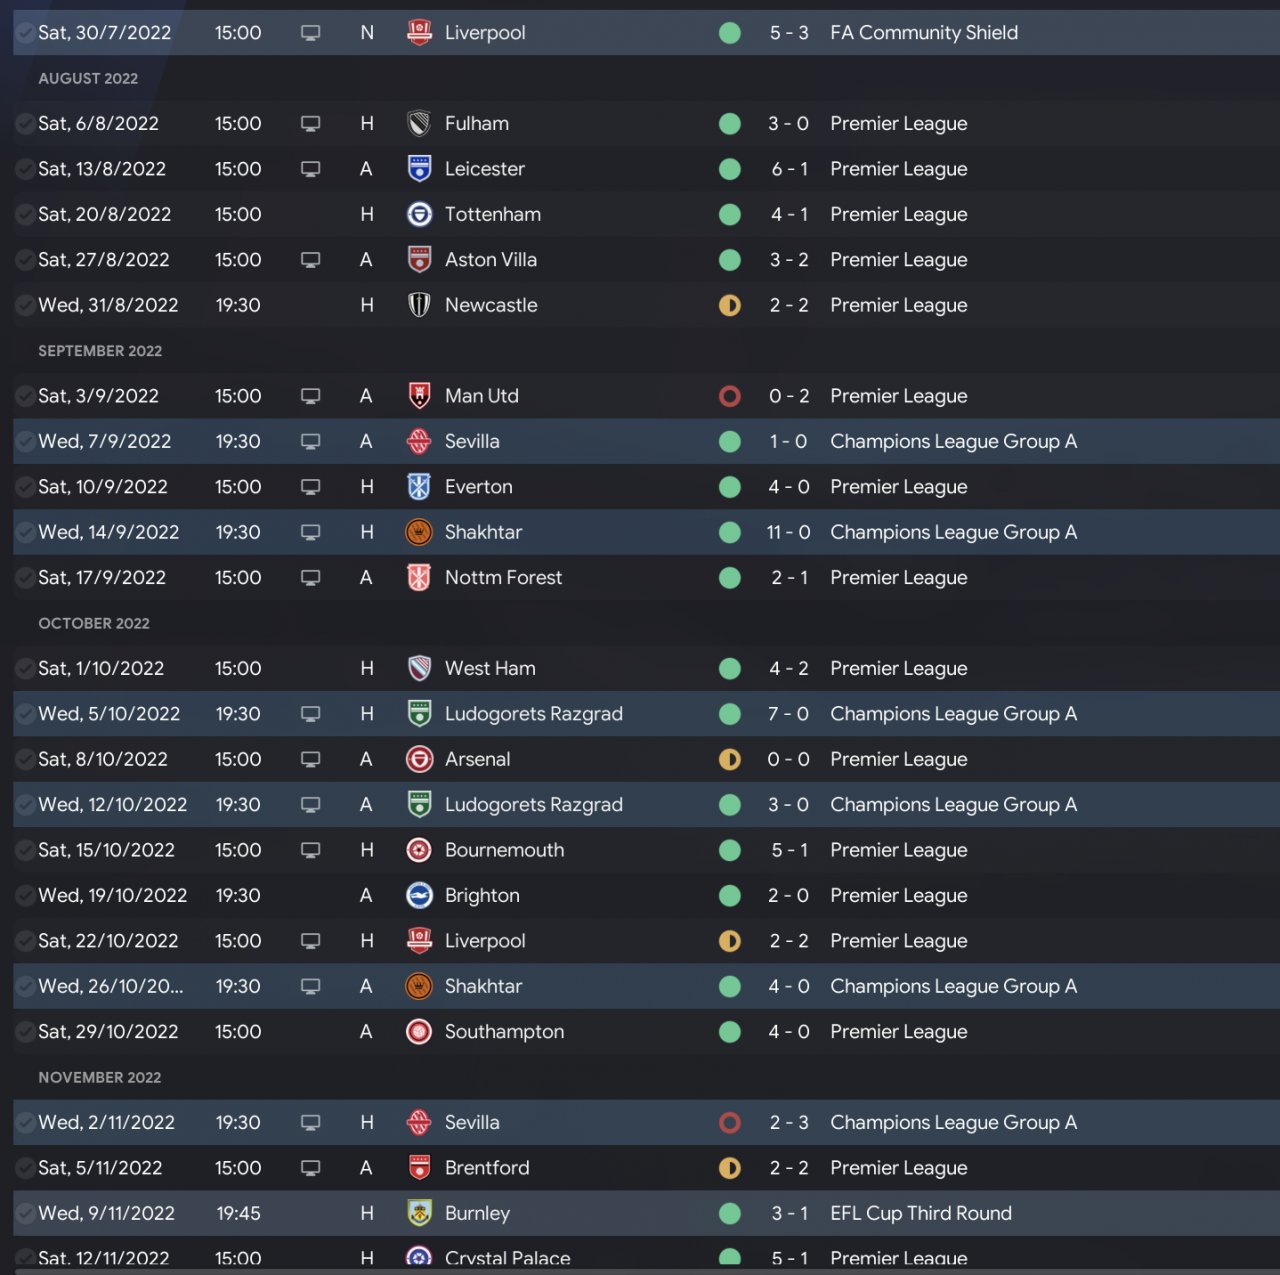Click the red loss indicator for Man Utd match

tap(730, 396)
